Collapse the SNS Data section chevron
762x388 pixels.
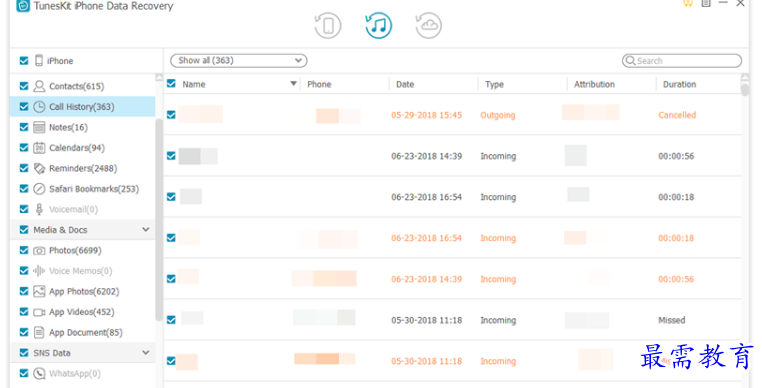click(146, 353)
